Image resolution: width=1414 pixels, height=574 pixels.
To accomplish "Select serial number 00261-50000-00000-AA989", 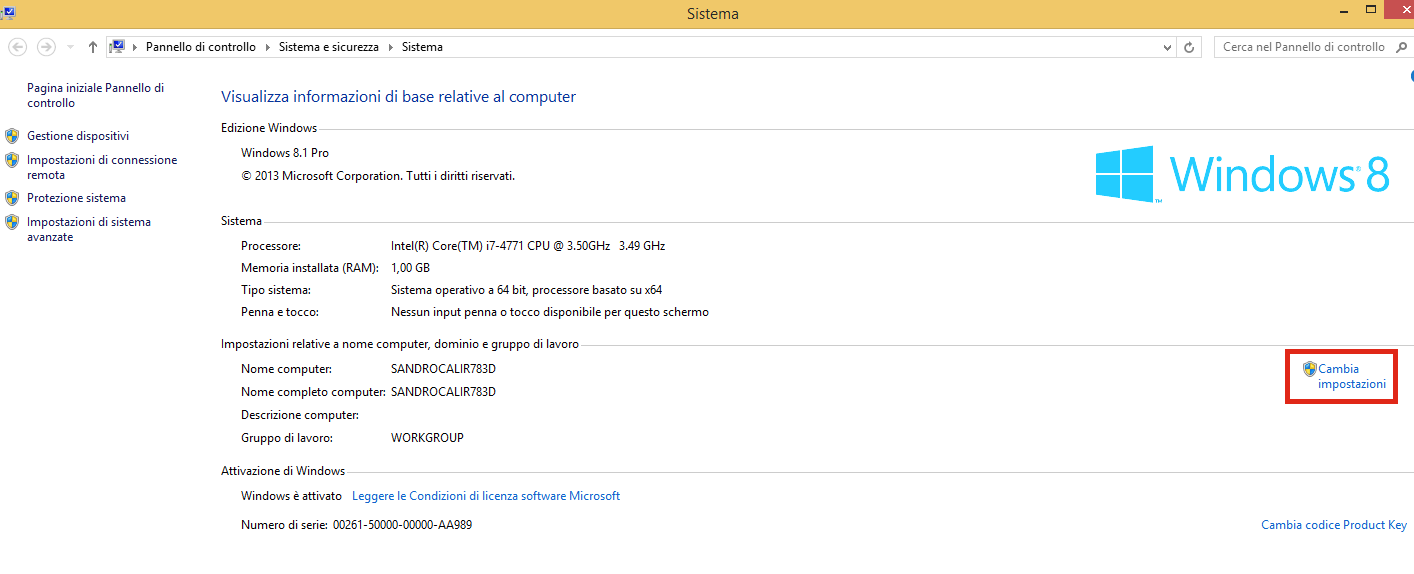I will pos(402,525).
